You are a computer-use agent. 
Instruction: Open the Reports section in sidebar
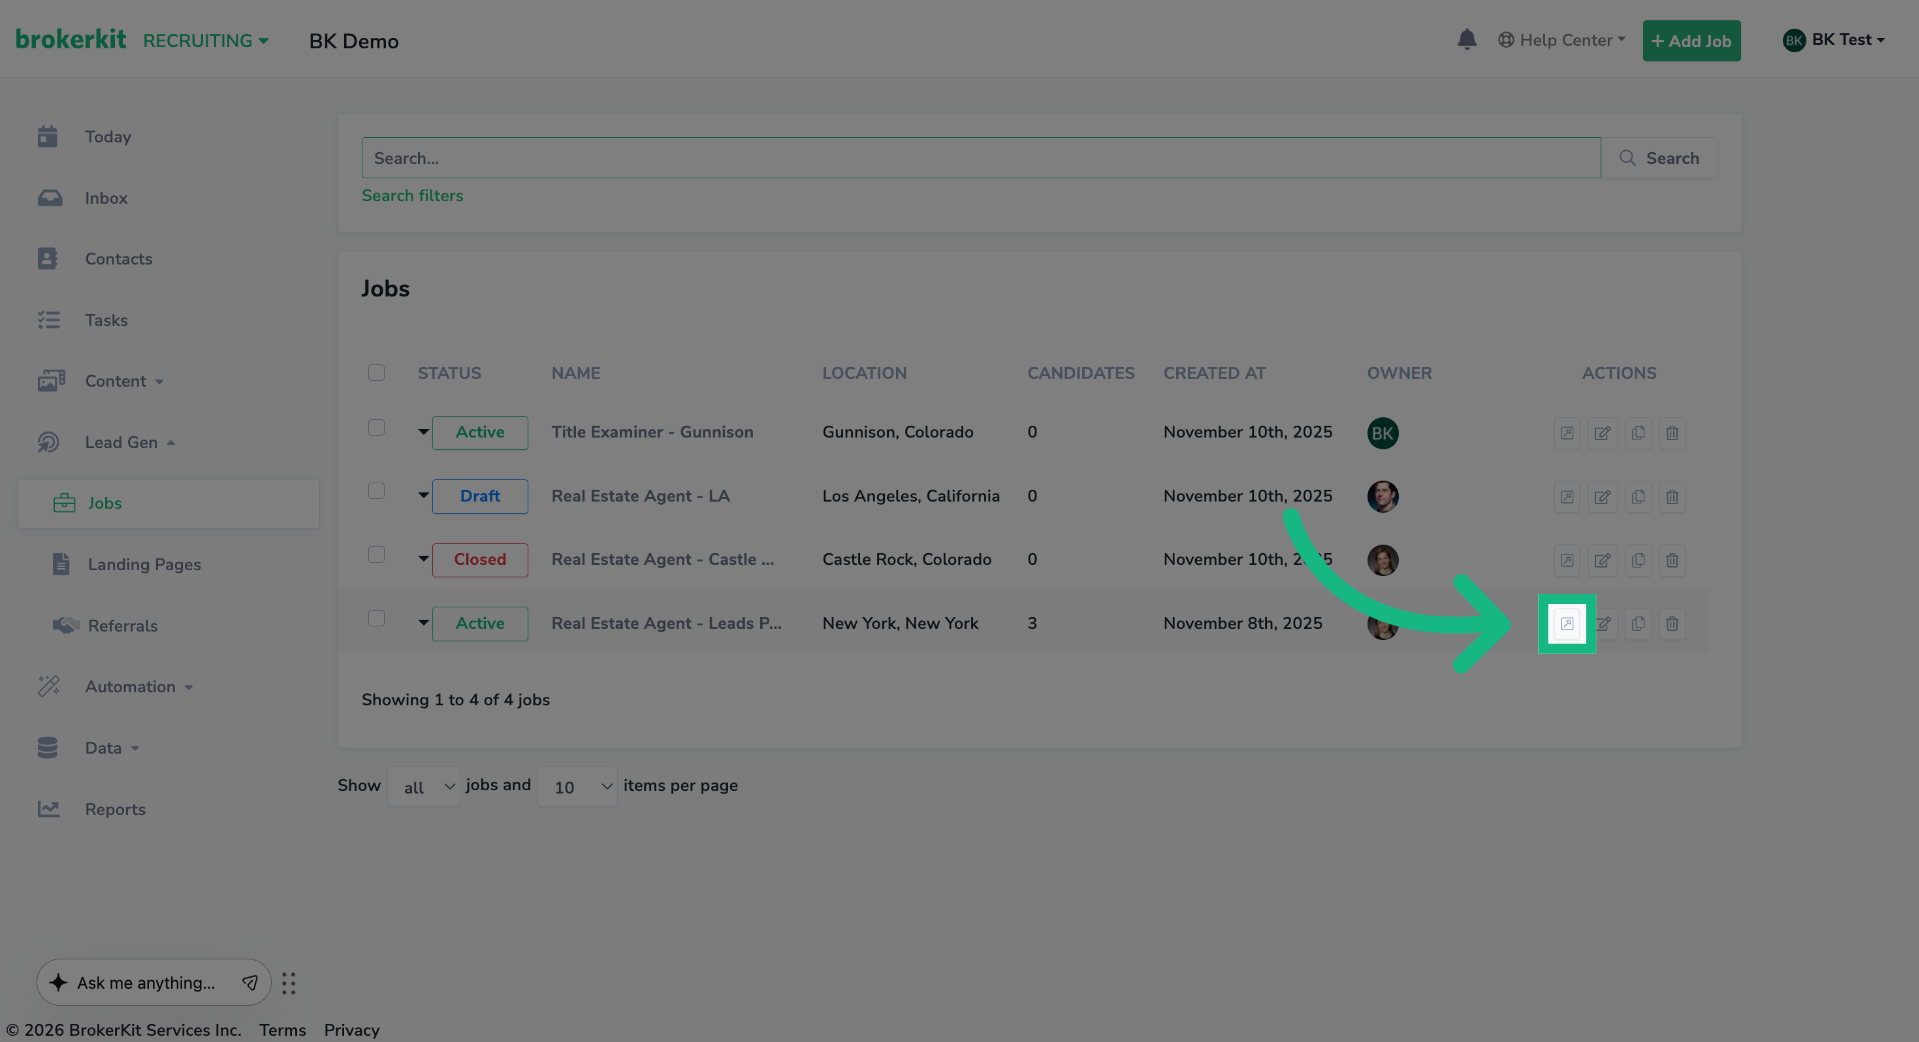115,809
